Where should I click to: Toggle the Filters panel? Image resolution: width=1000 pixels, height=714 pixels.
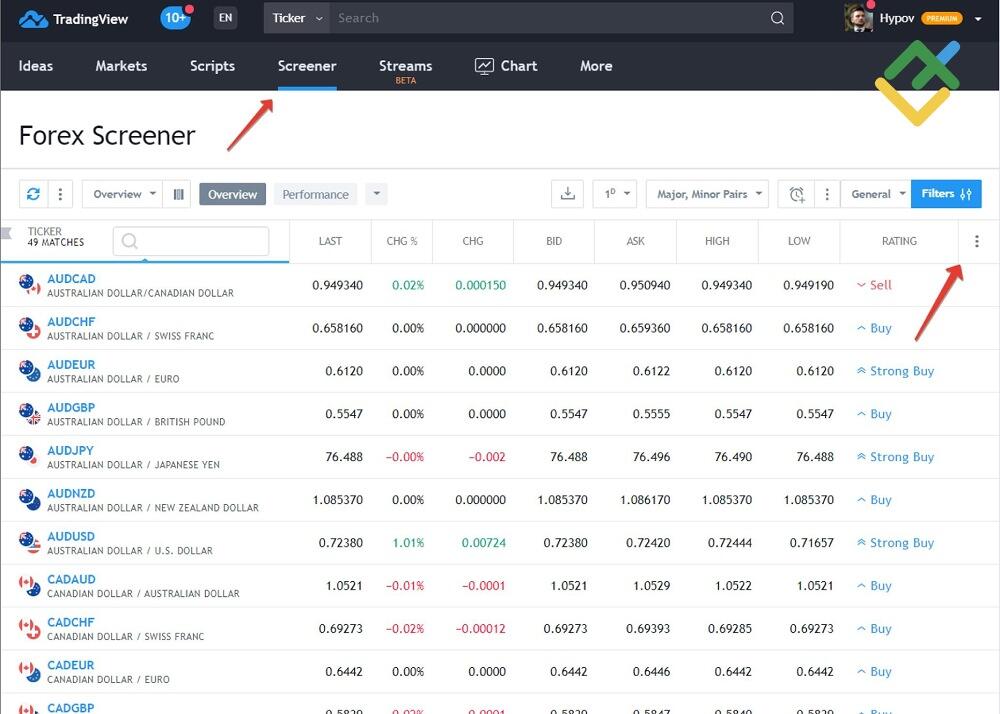[945, 194]
